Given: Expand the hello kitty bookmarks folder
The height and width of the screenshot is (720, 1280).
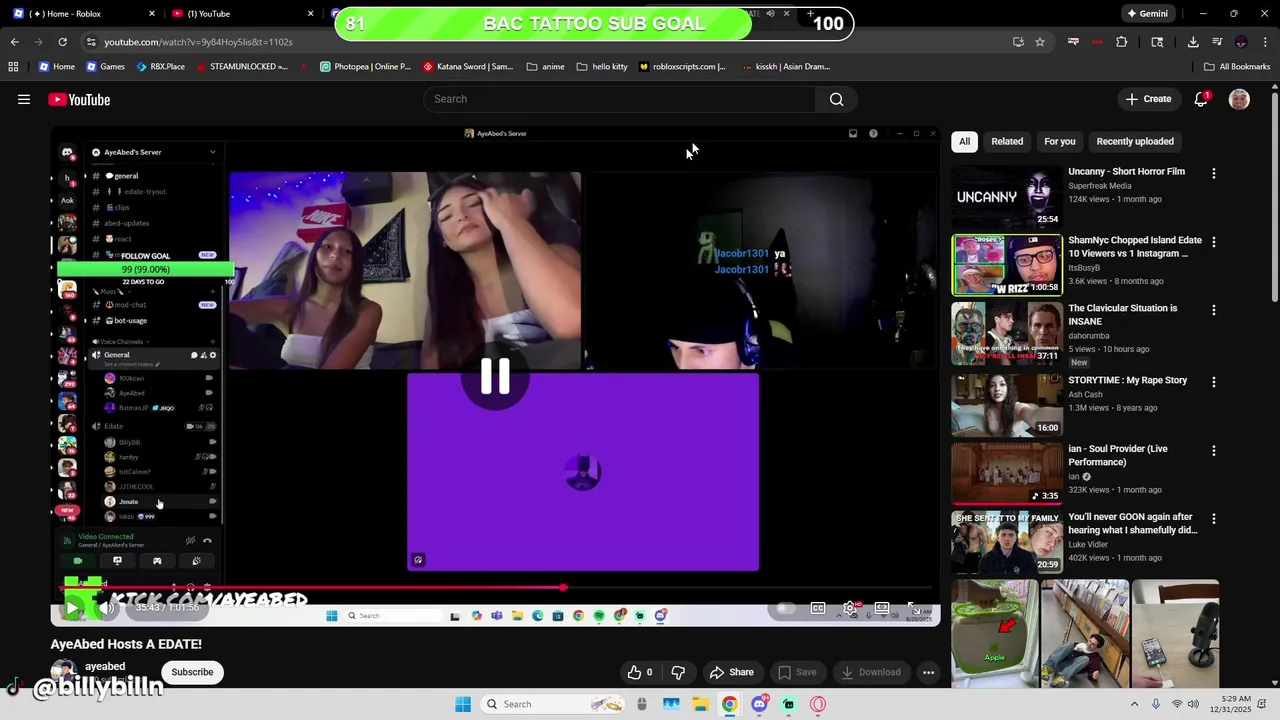Looking at the screenshot, I should 602,67.
